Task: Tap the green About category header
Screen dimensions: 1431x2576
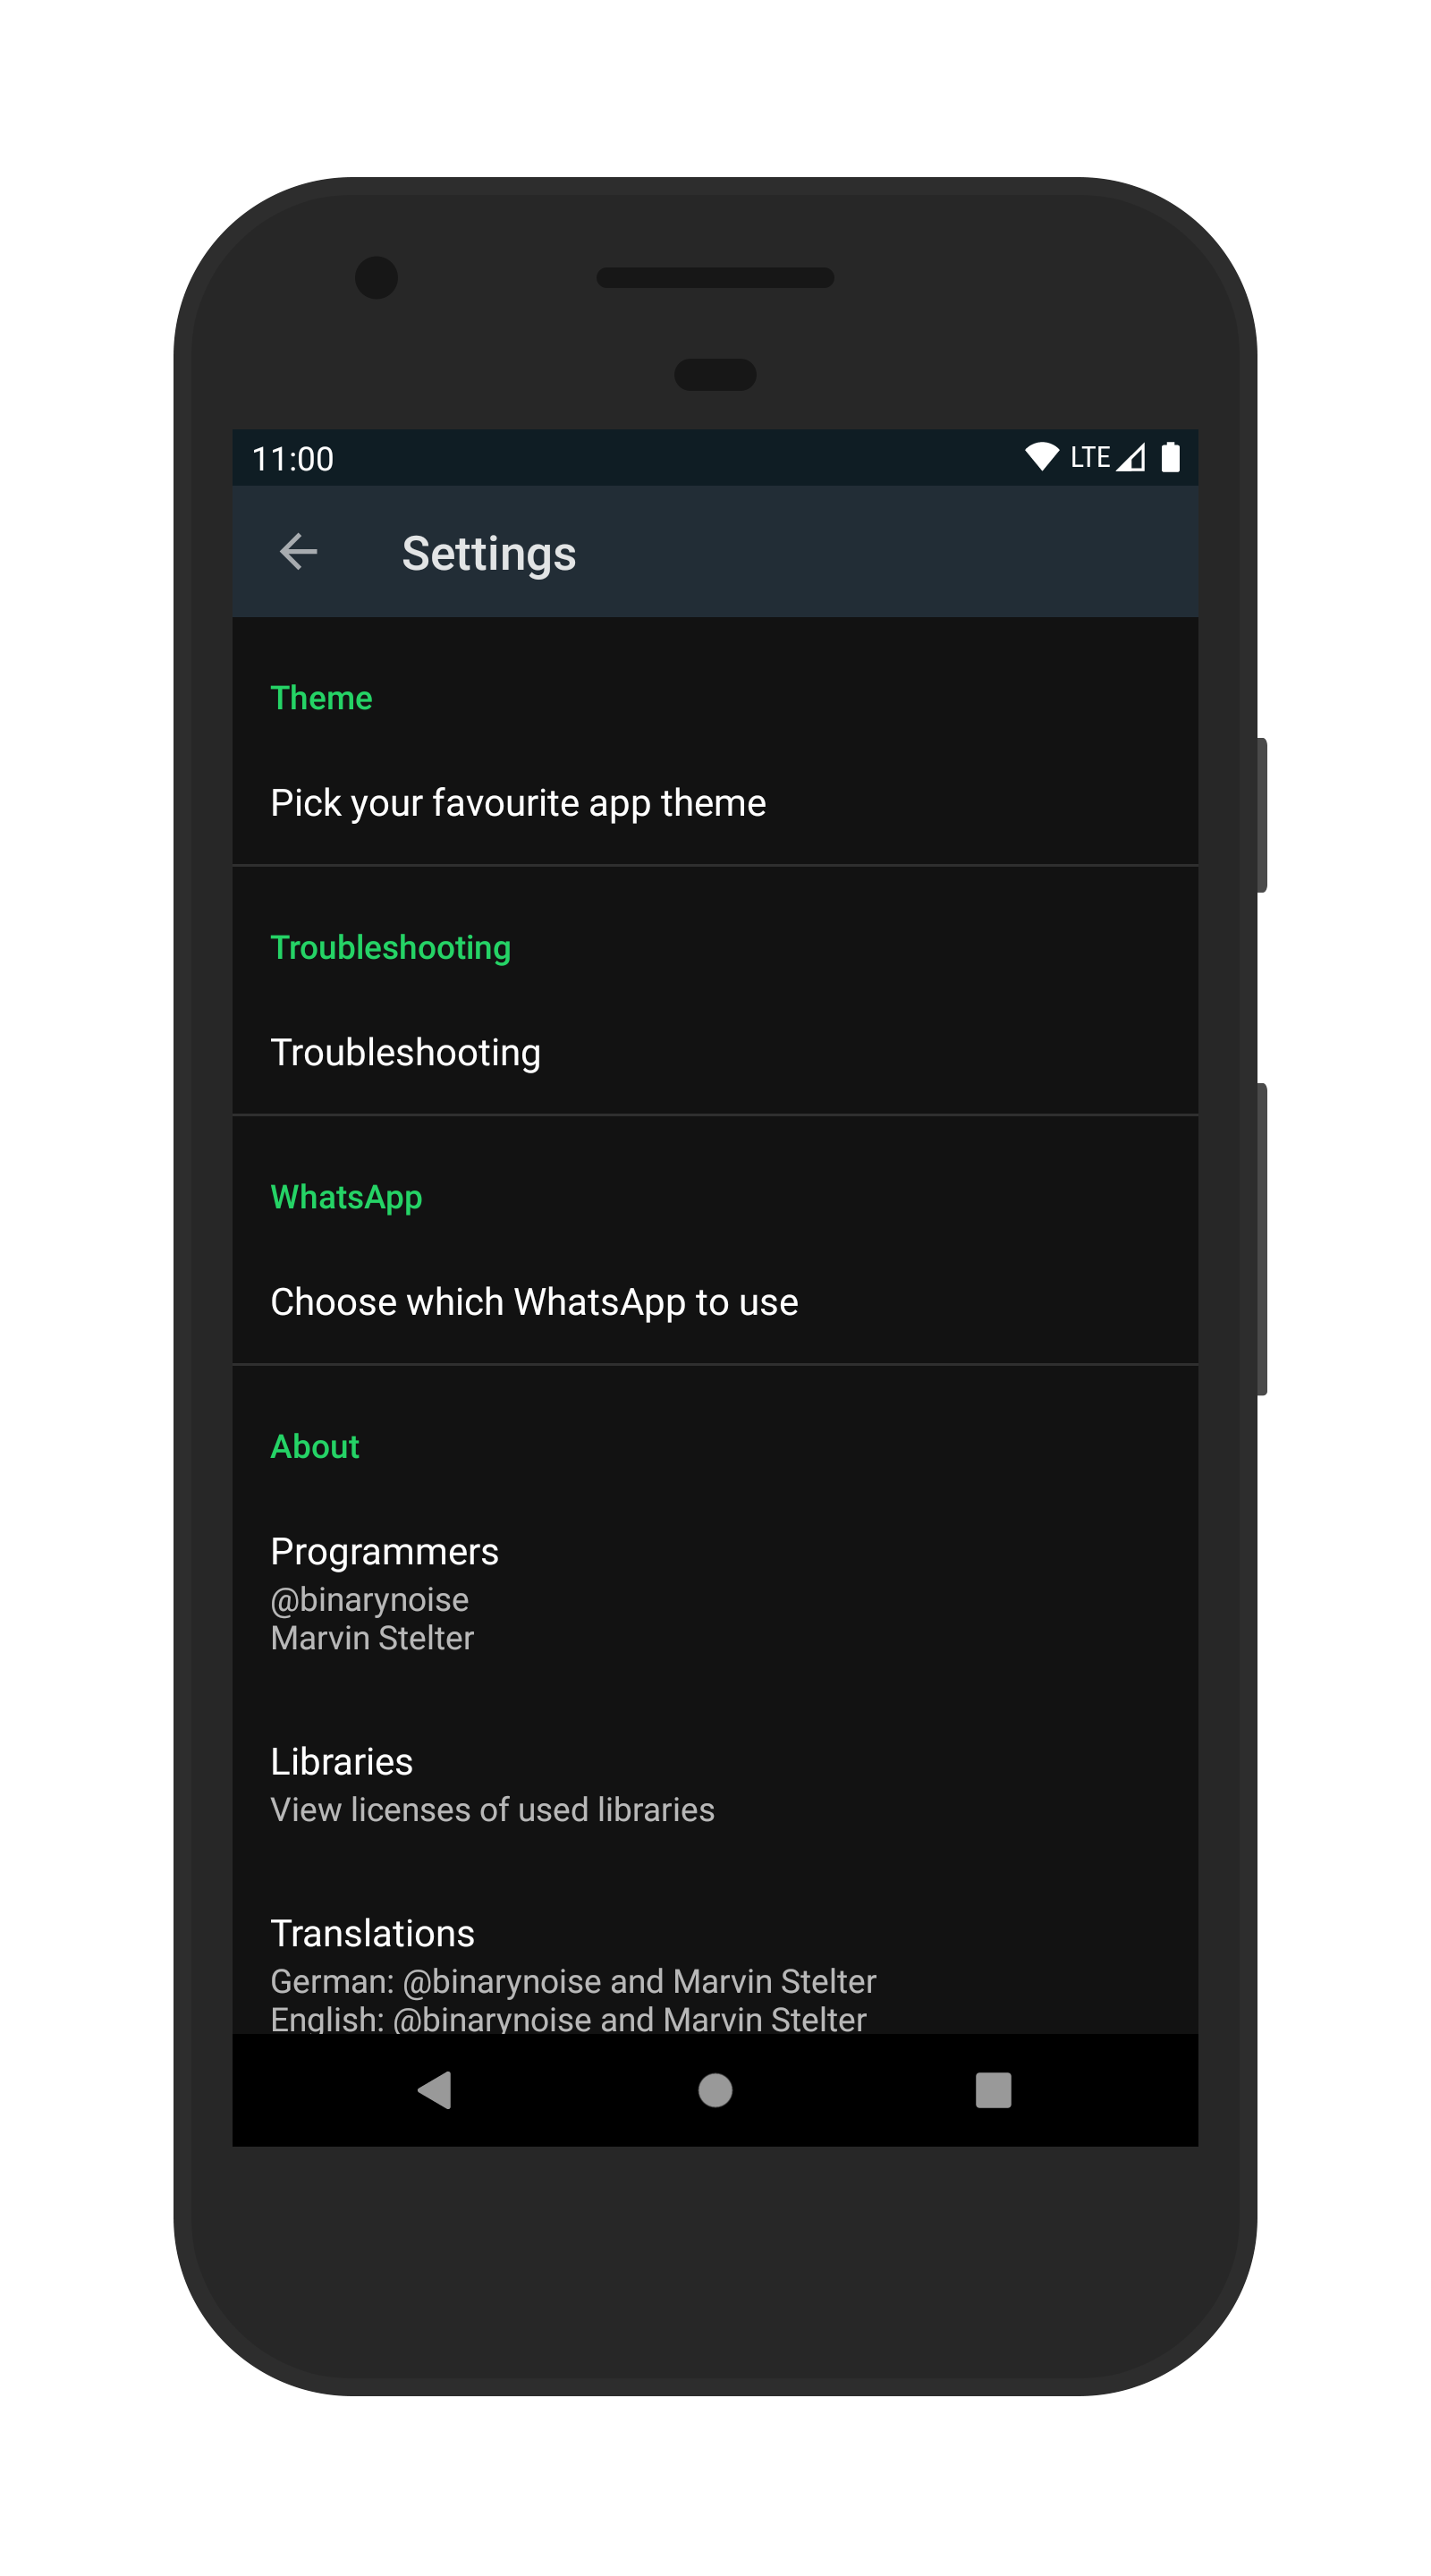Action: pos(315,1447)
